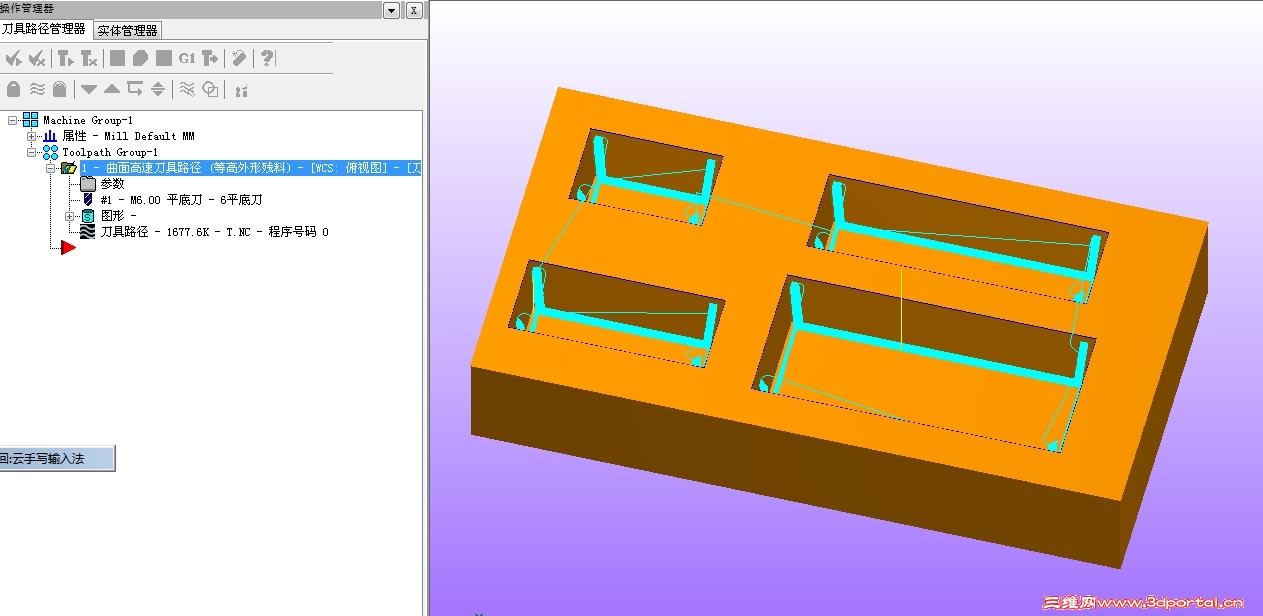Open the 参数 parameters folder icon
The height and width of the screenshot is (616, 1263).
click(88, 184)
